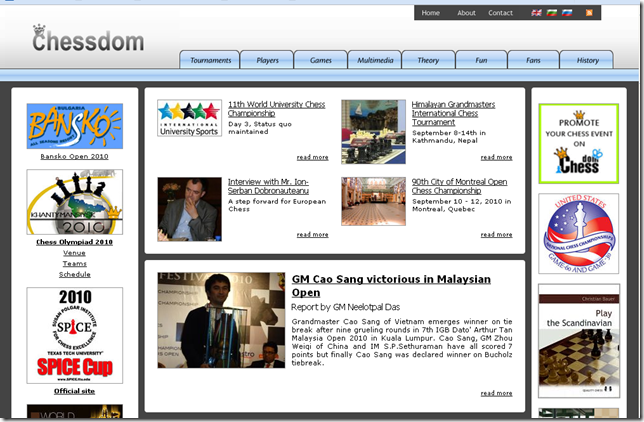Select the Theory tab
Image resolution: width=644 pixels, height=422 pixels.
[x=428, y=60]
